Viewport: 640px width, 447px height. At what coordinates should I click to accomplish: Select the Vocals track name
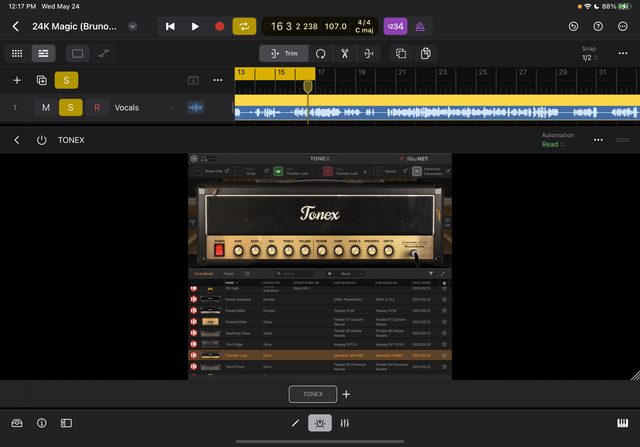pyautogui.click(x=127, y=108)
